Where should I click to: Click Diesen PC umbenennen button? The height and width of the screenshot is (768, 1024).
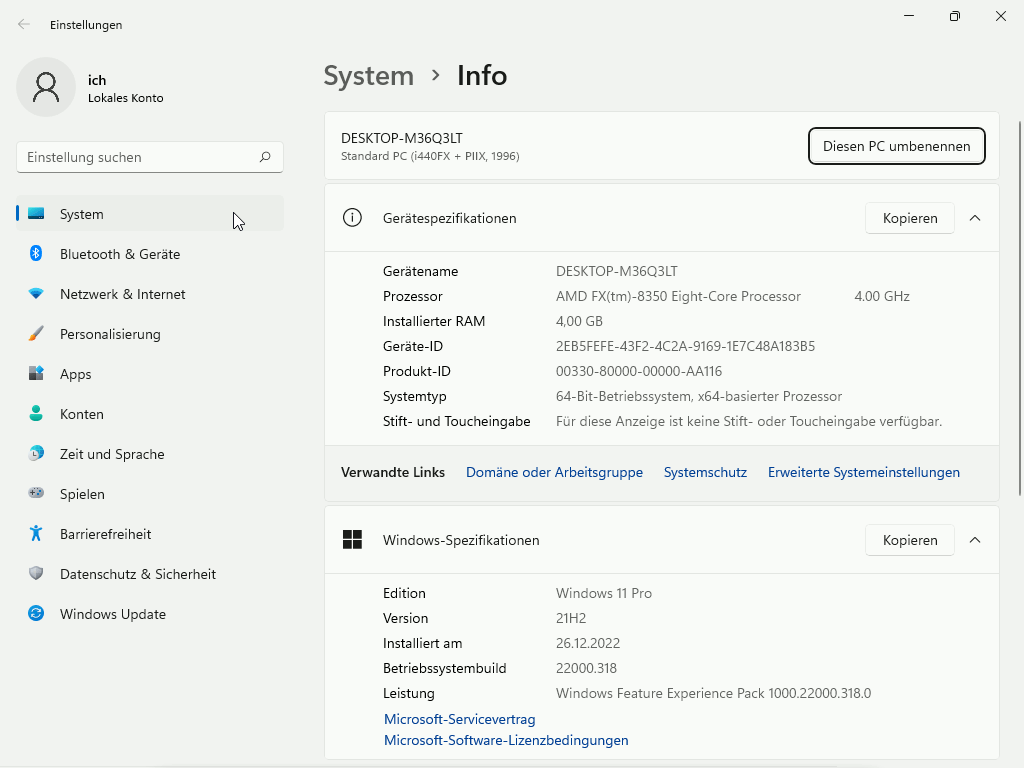pos(896,146)
